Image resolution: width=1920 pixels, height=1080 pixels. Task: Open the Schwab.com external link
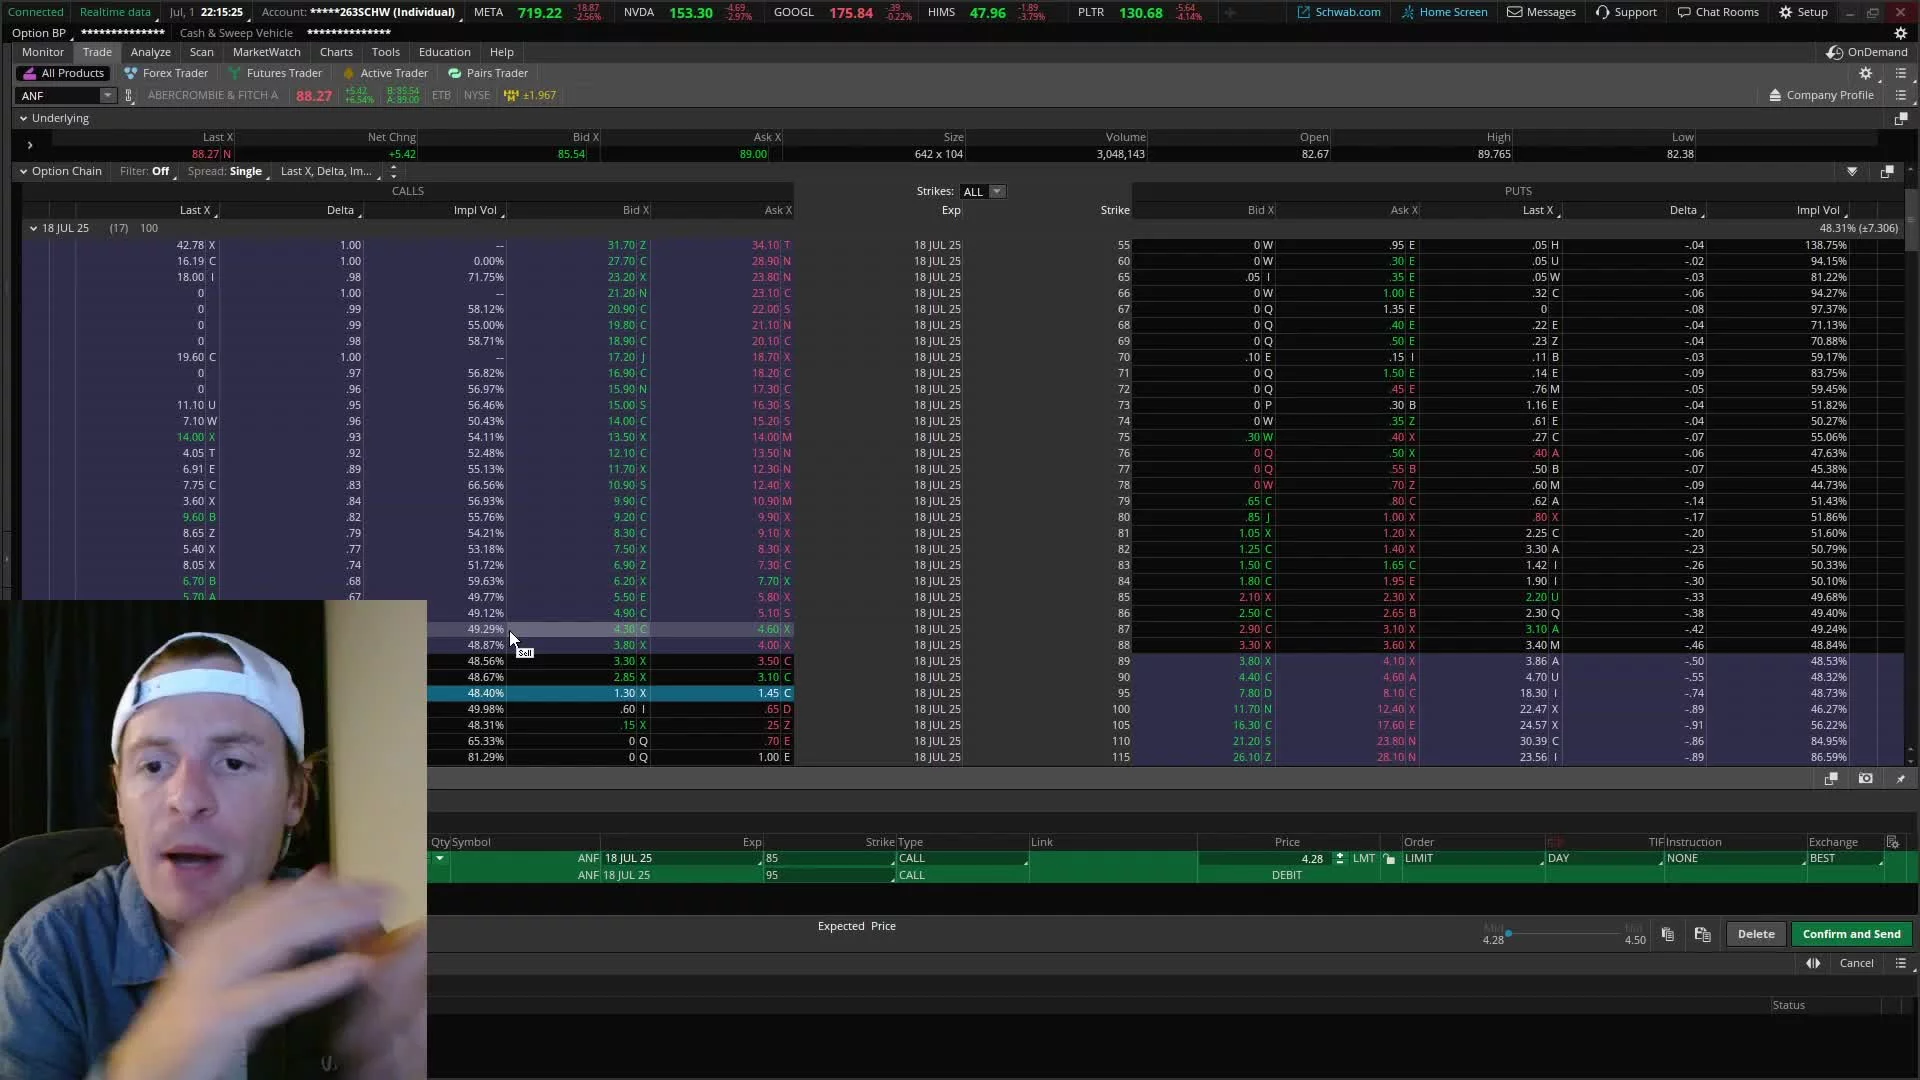pyautogui.click(x=1338, y=12)
